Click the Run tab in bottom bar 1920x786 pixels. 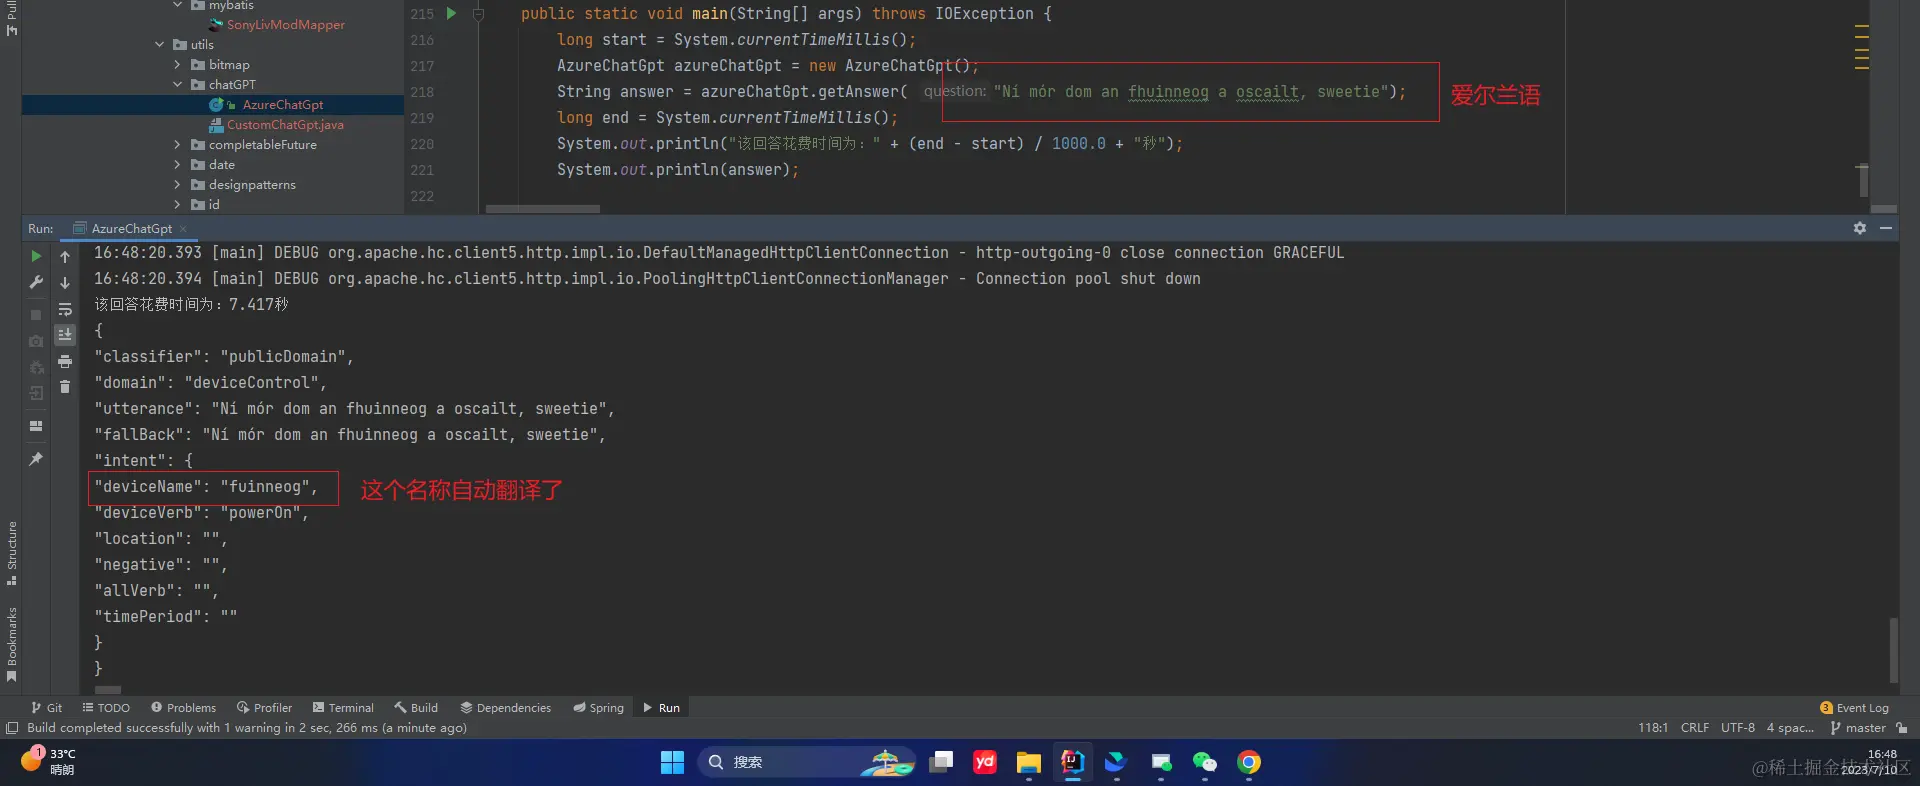[661, 708]
